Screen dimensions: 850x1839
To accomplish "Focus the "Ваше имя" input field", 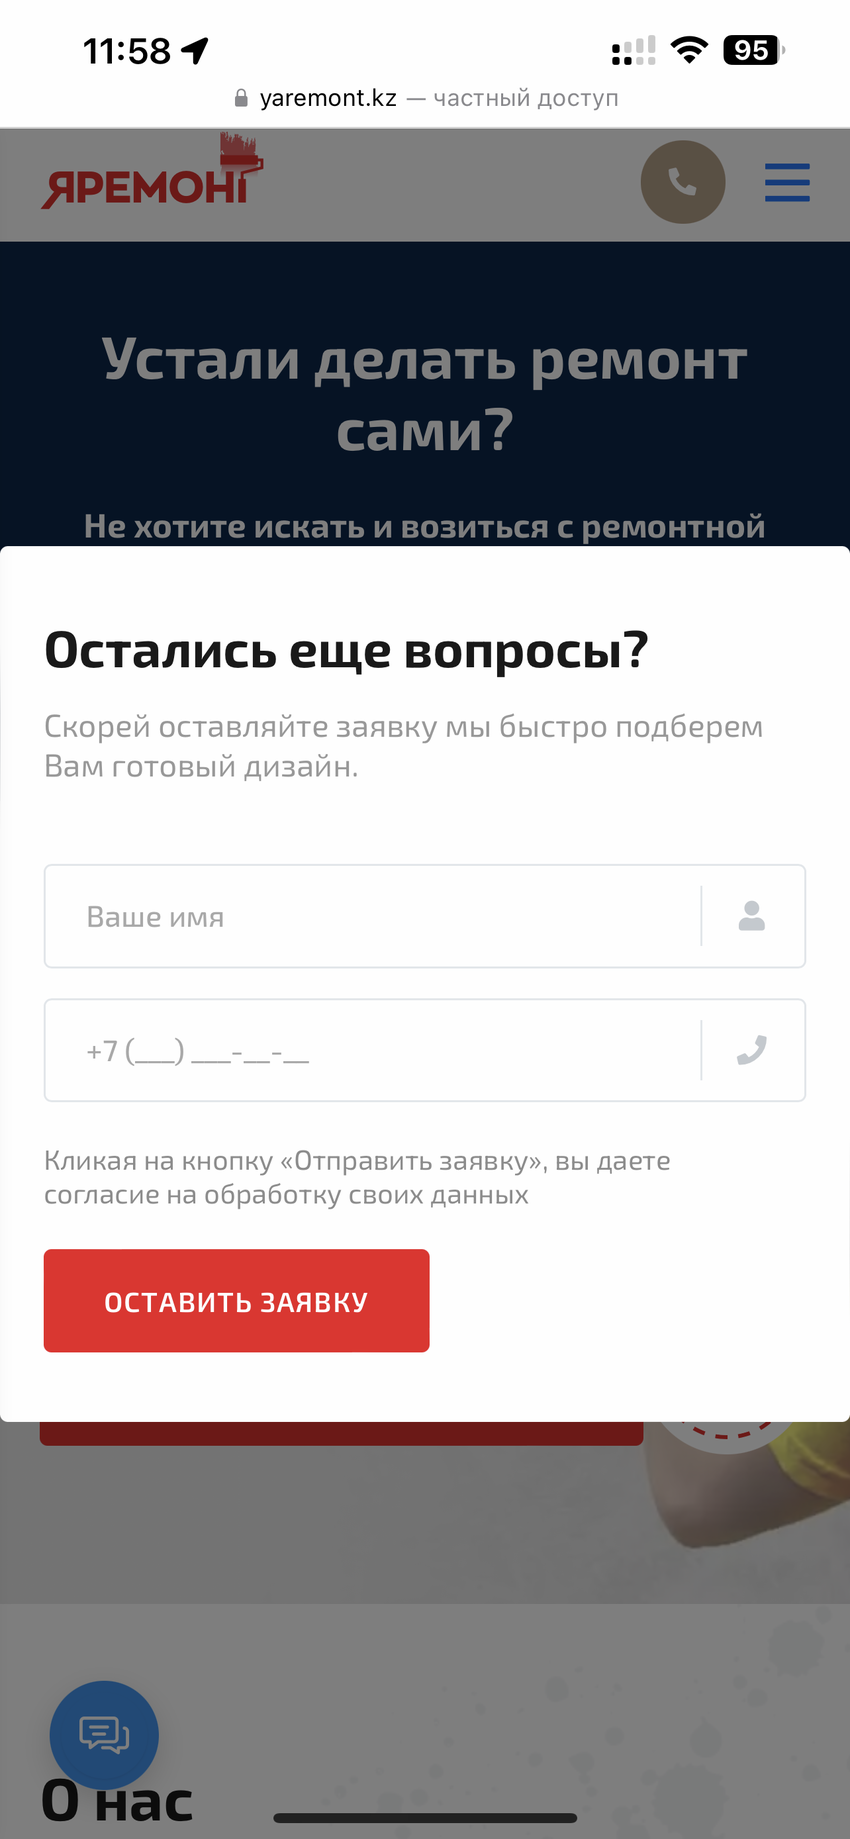I will pyautogui.click(x=372, y=916).
